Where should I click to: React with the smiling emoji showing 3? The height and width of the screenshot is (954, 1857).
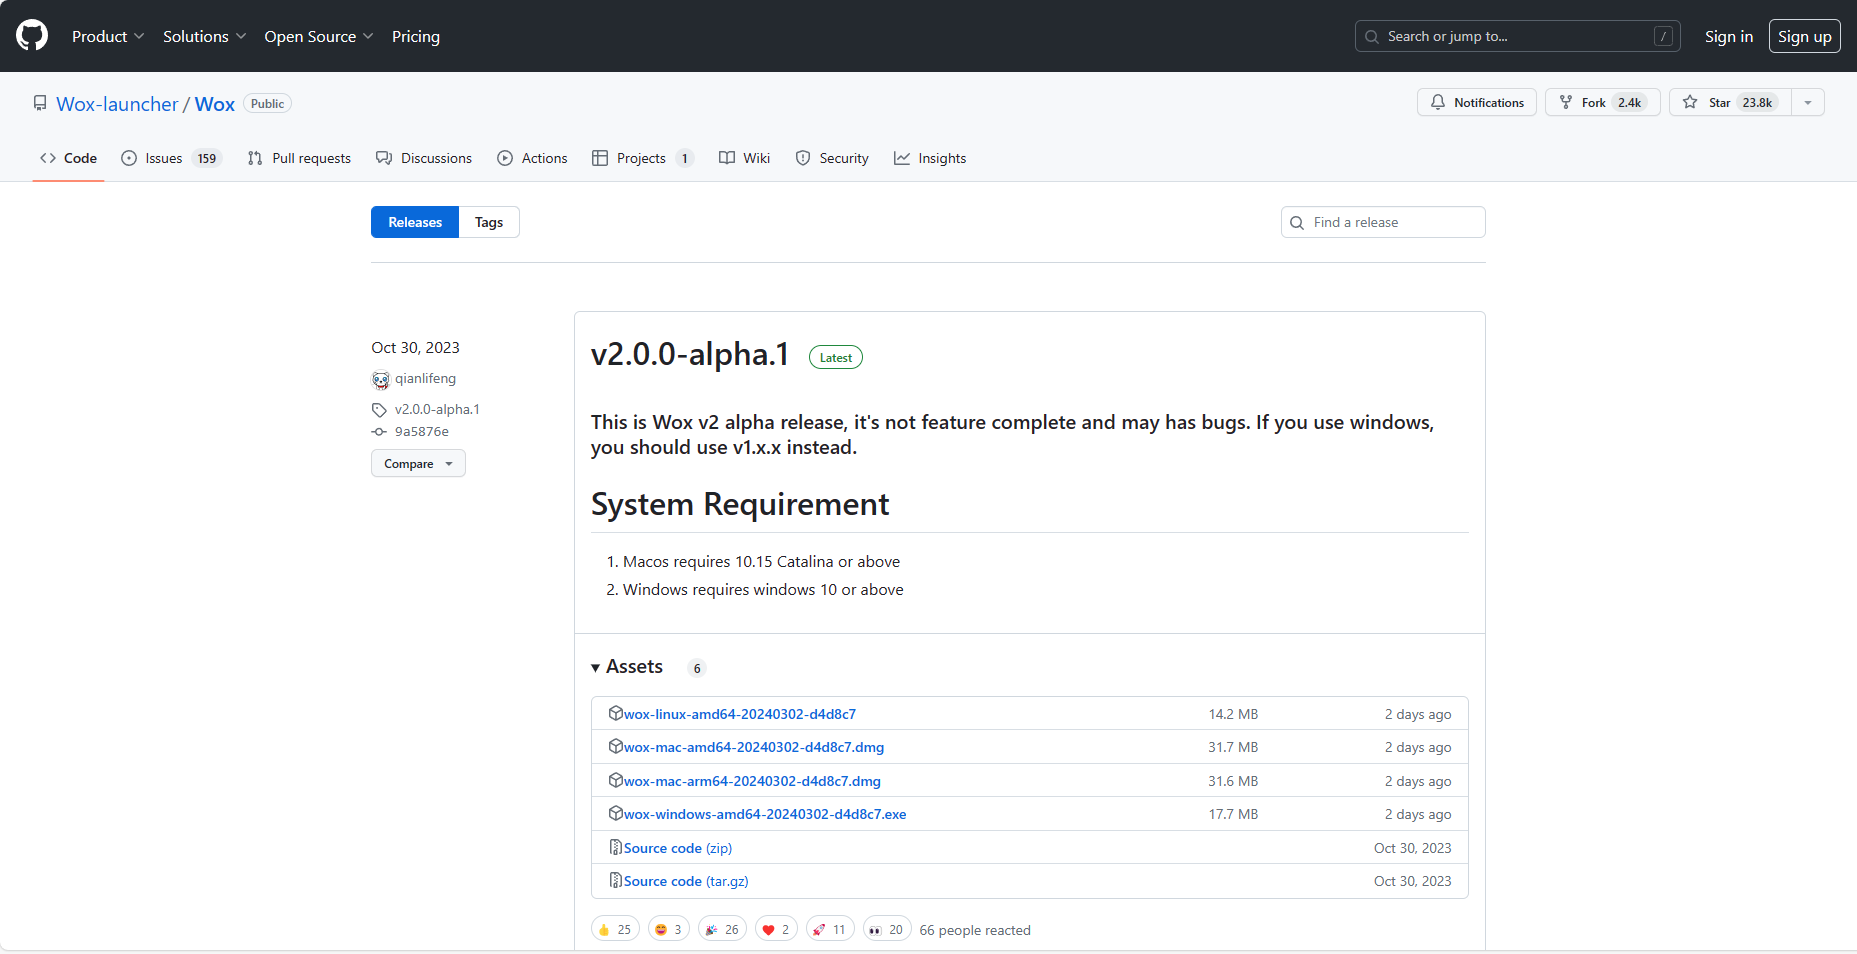[x=668, y=930]
